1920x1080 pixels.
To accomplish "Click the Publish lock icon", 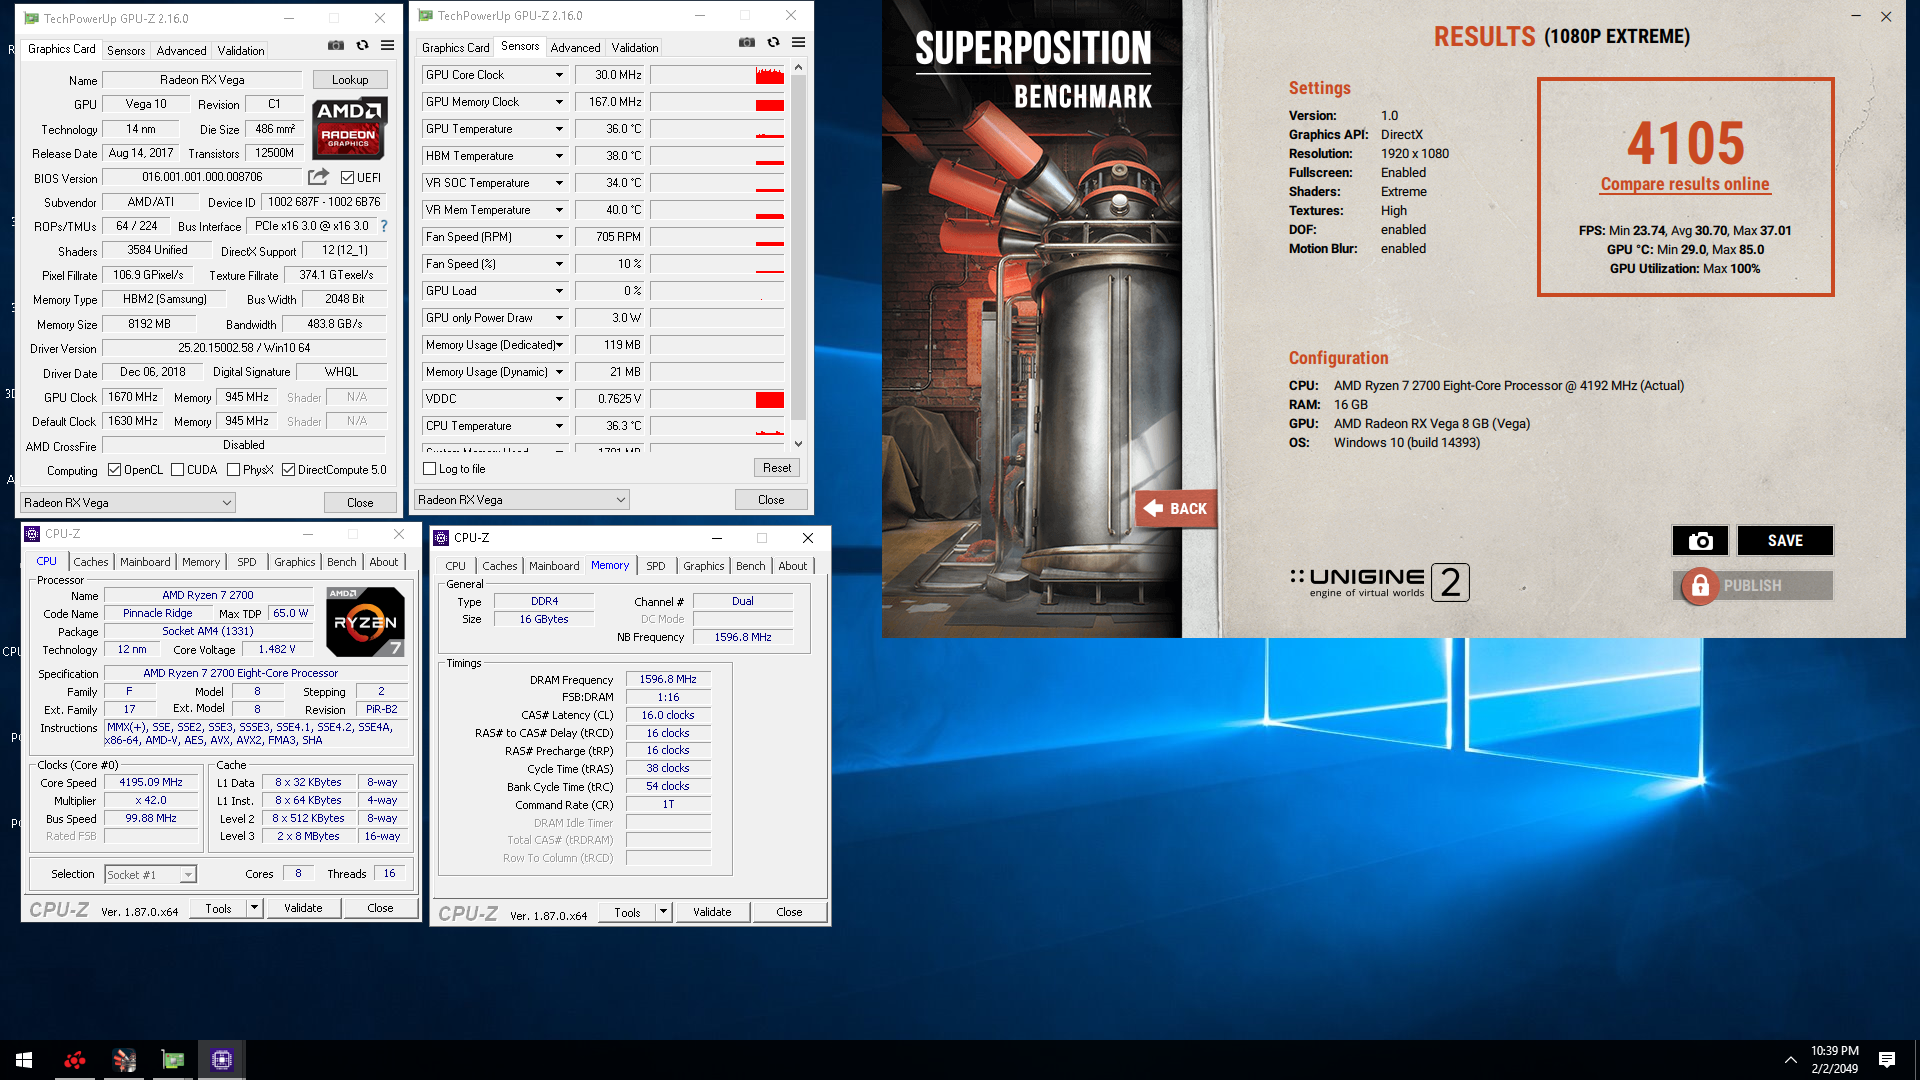I will 1700,586.
